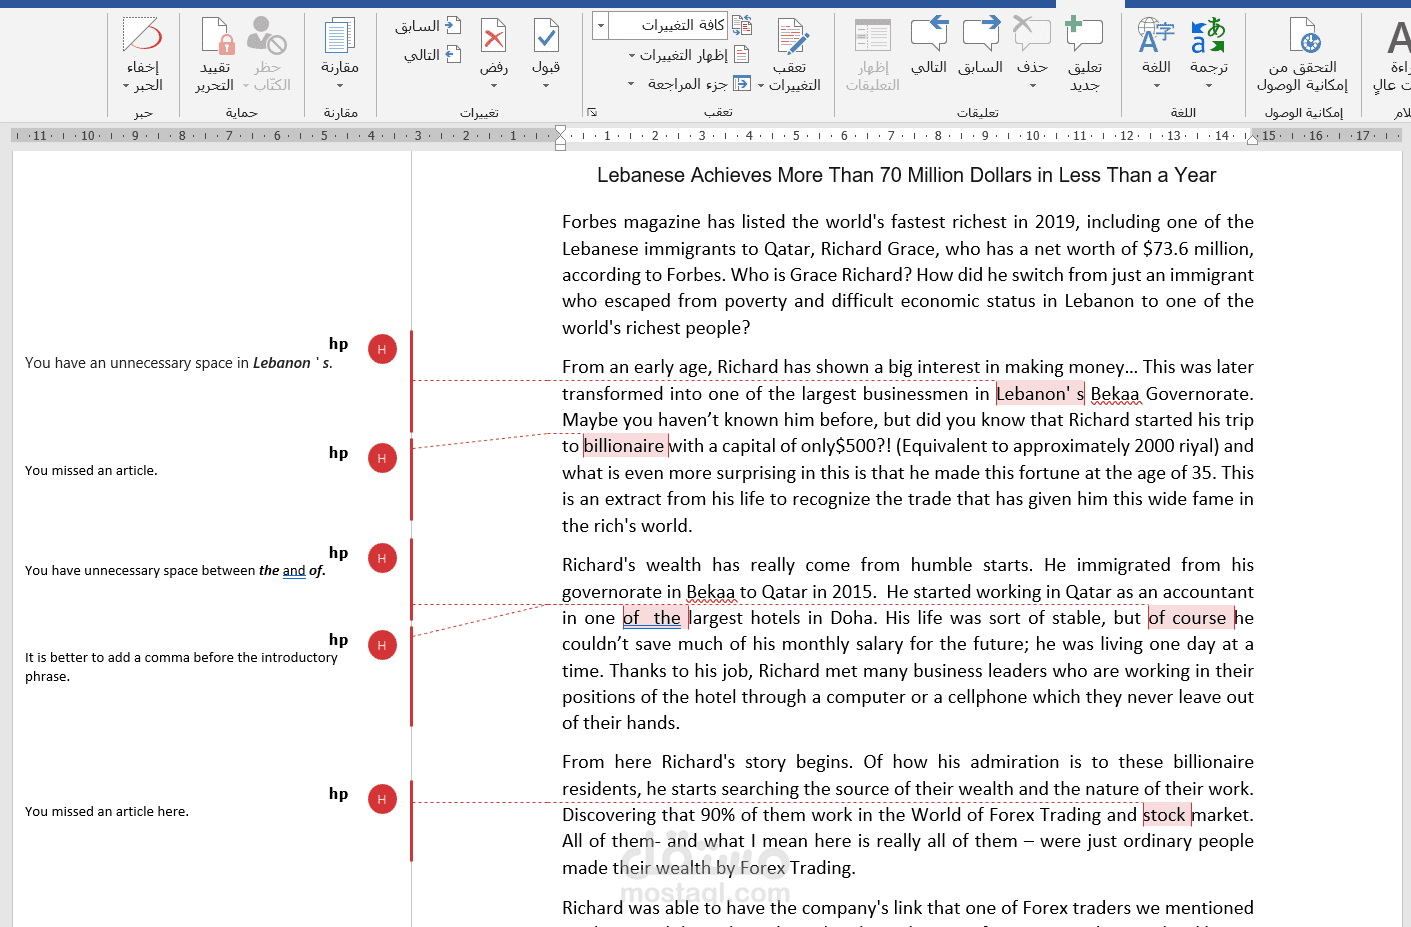Open the All Markup (كافة التغييرات) combo box
This screenshot has width=1411, height=927.
tap(661, 25)
